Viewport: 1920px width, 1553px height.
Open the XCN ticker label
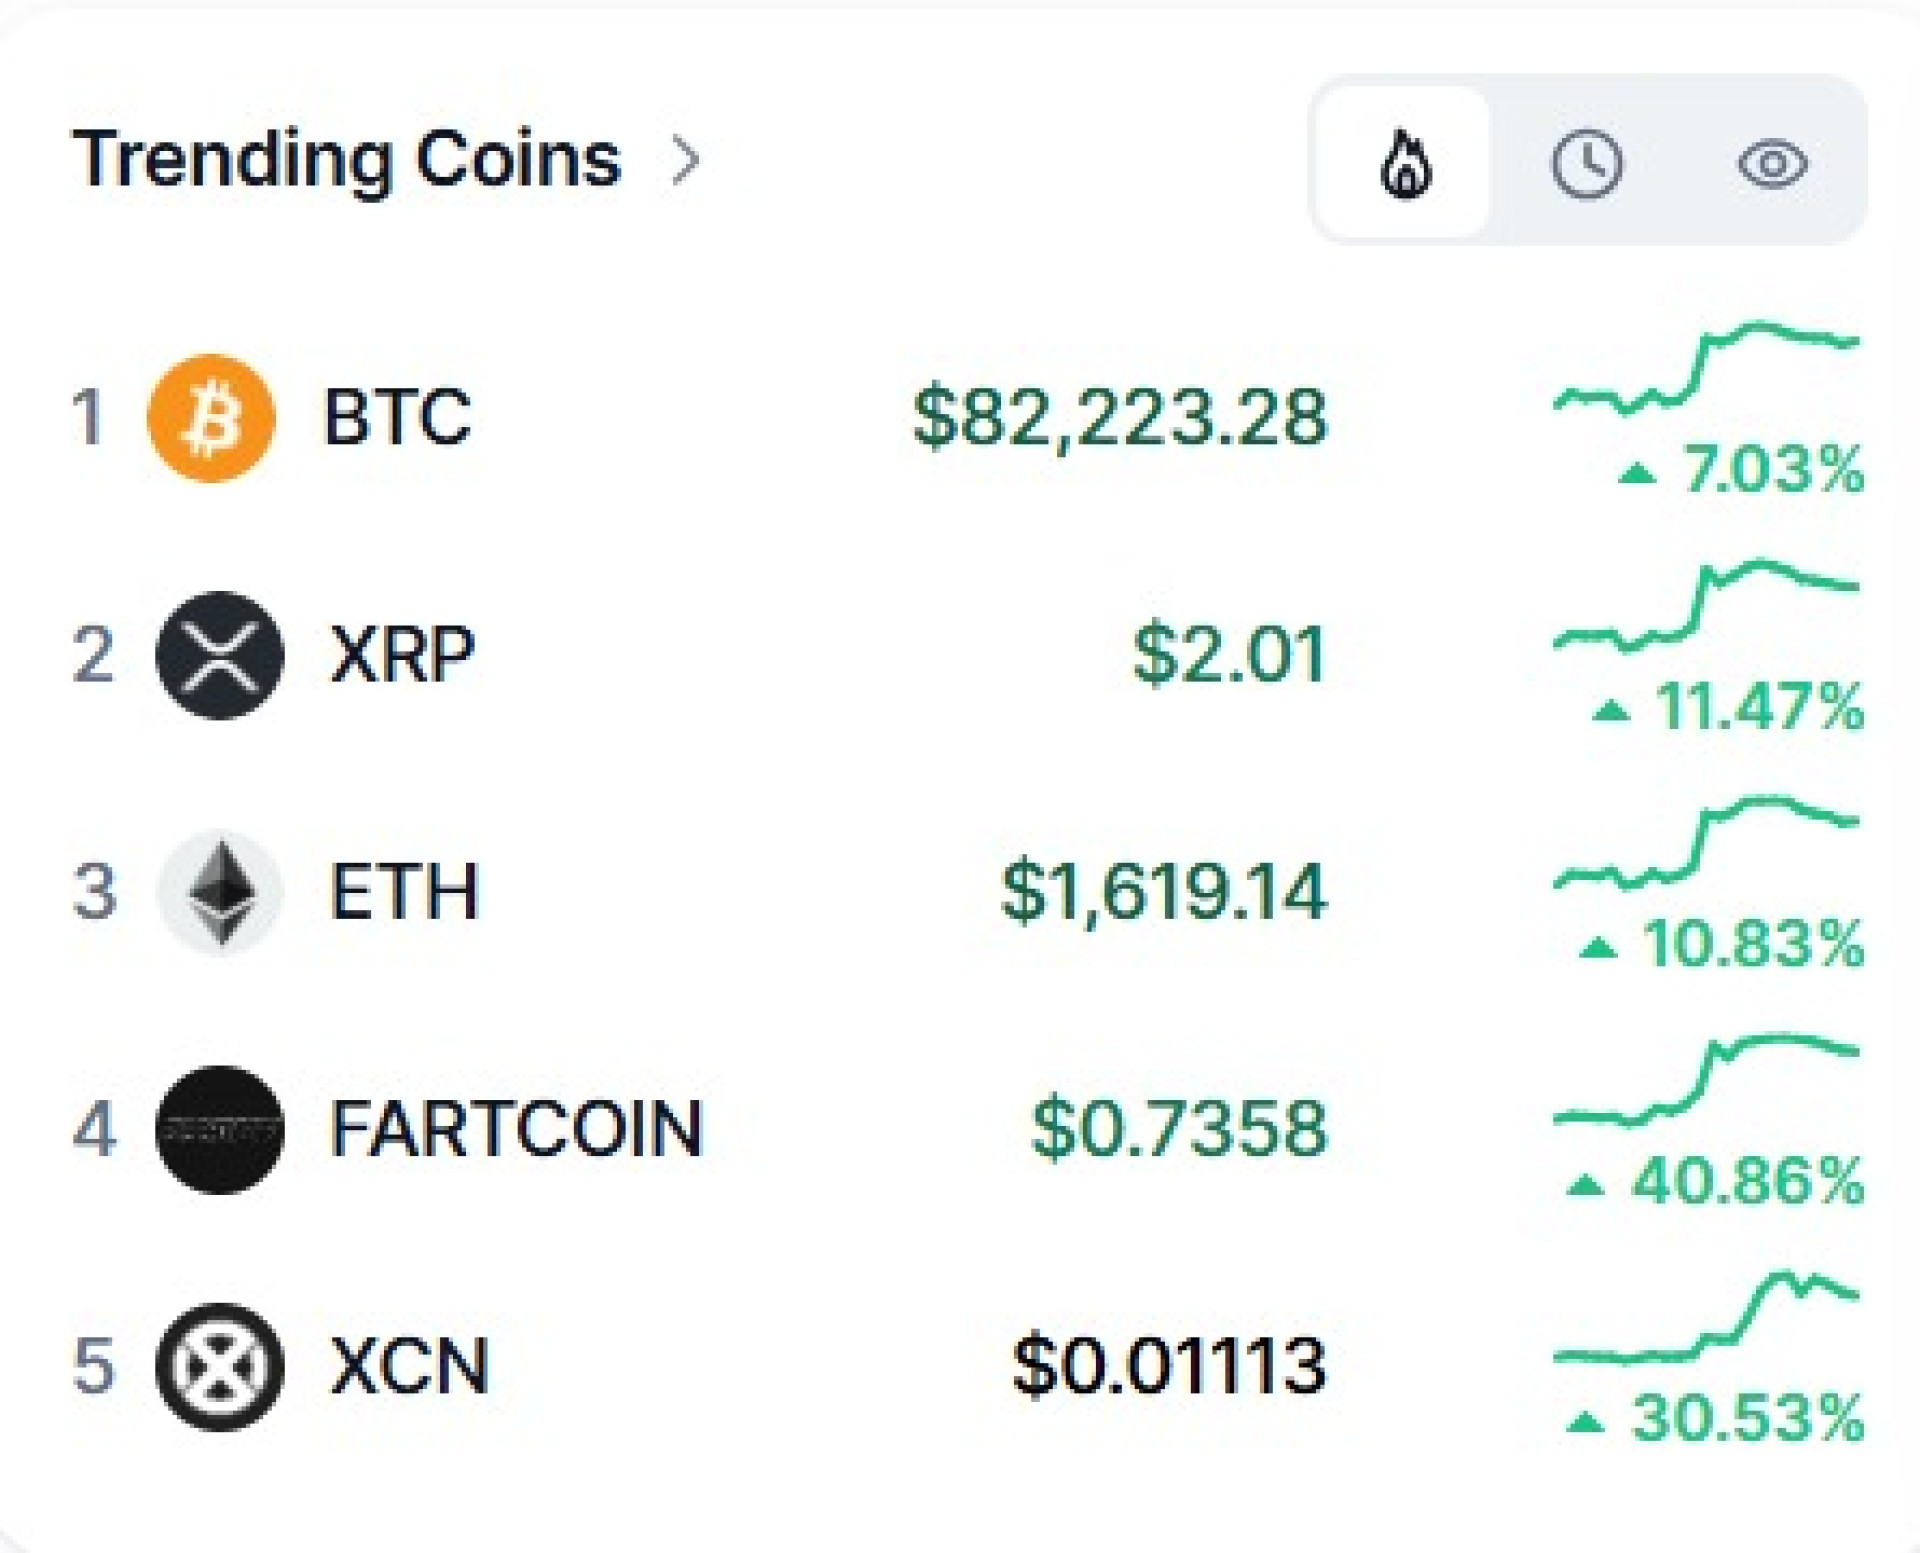tap(409, 1367)
